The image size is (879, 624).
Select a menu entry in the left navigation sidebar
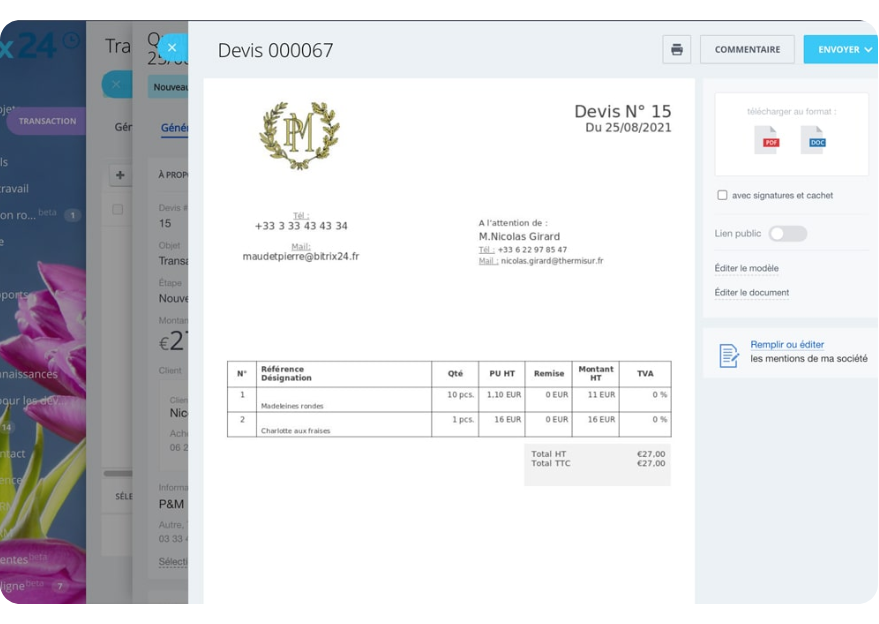[x=30, y=188]
